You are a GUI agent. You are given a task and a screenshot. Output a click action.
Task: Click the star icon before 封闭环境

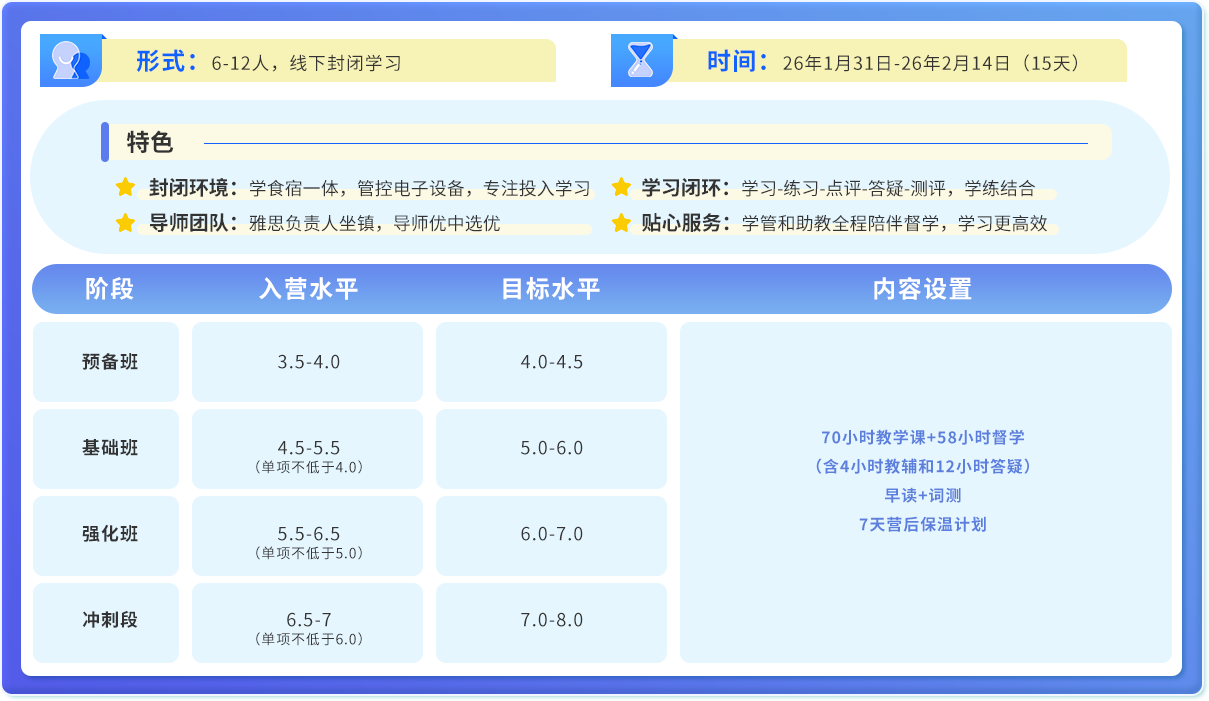click(125, 188)
